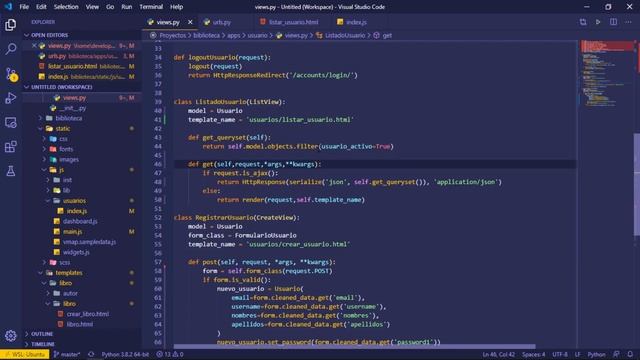Collapse the templates folder

69,273
